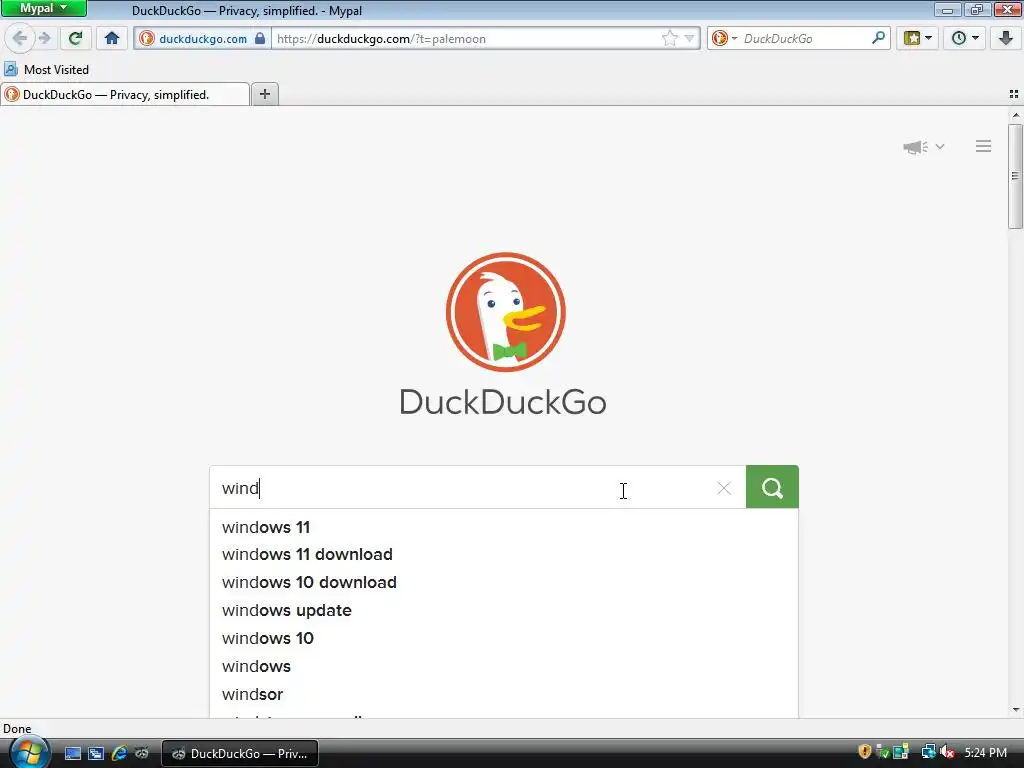Viewport: 1024px width, 768px height.
Task: Open the bookmarks toolbar button
Action: coord(912,39)
